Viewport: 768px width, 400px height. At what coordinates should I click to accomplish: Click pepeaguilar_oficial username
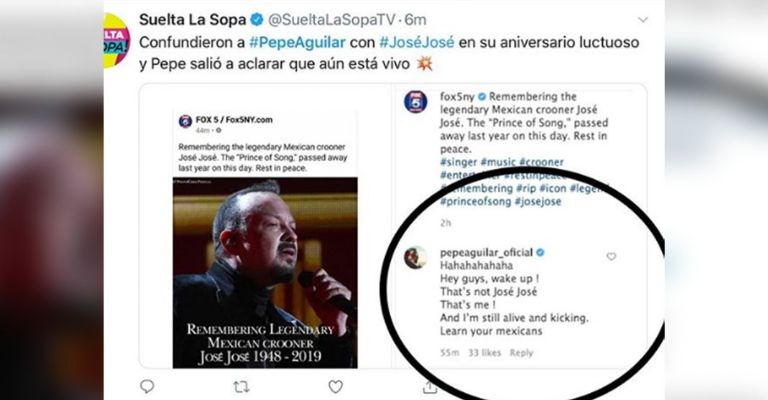(486, 253)
